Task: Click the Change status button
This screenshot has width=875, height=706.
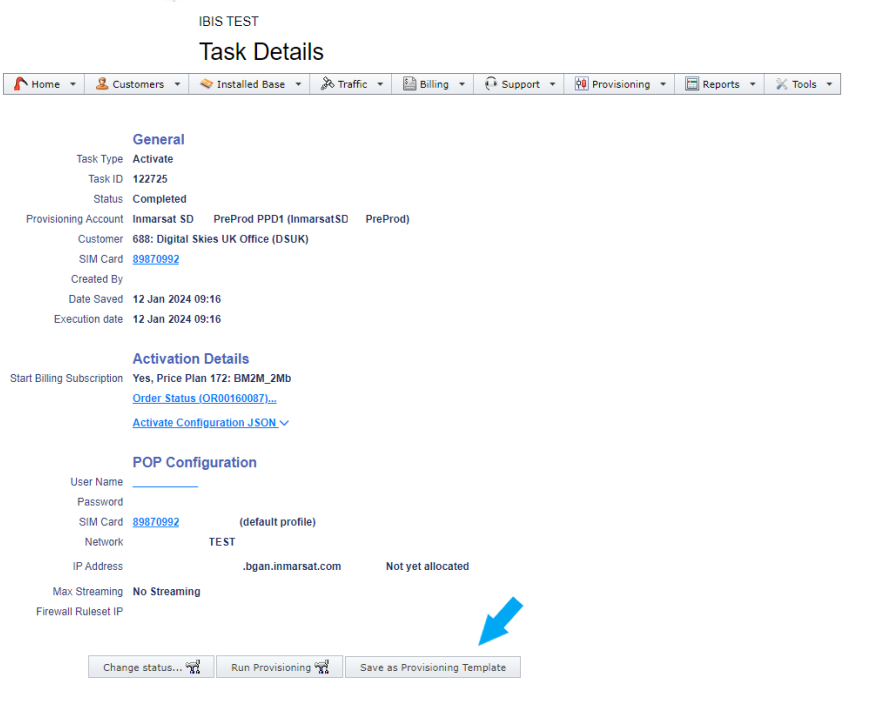Action: pos(151,668)
